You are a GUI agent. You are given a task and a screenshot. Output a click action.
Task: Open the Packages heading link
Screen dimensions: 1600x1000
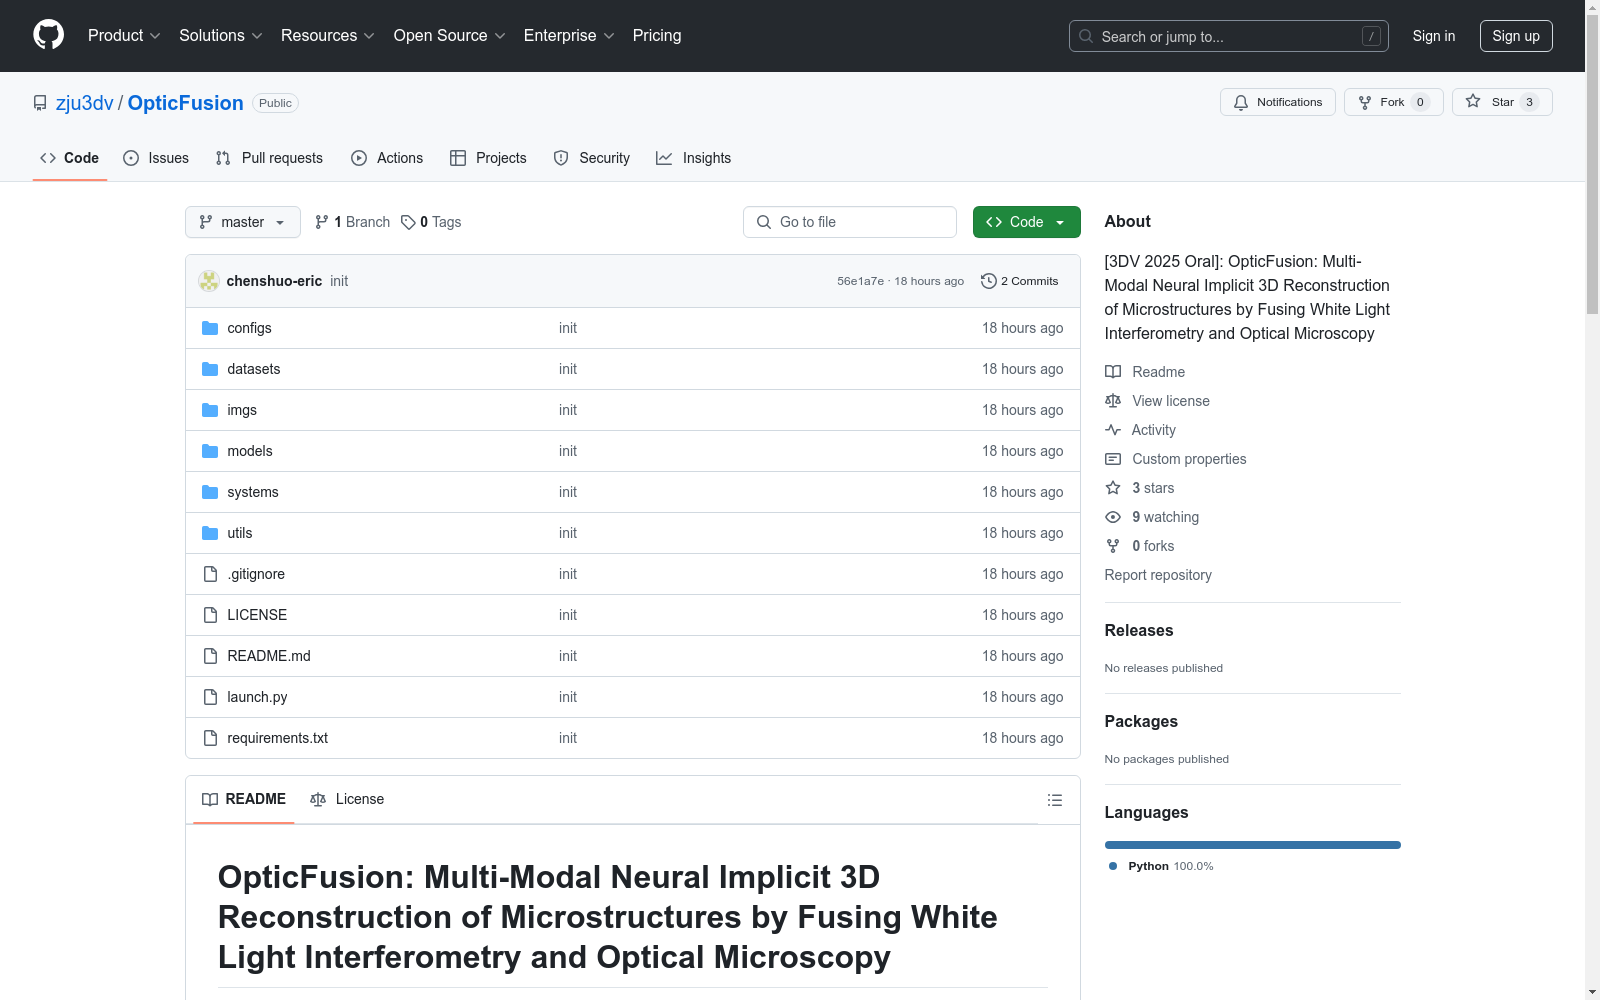[x=1141, y=721]
